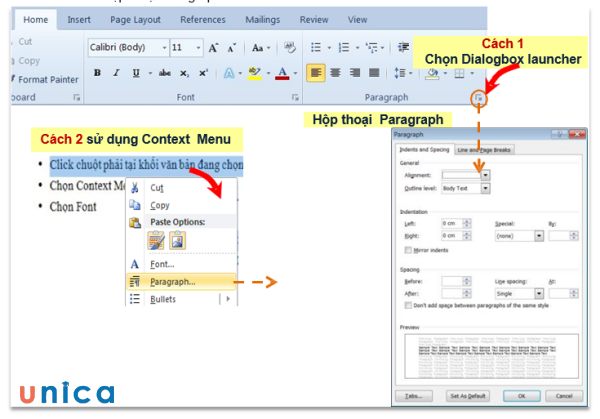Underline the selected text
Viewport: 600px width, 419px height.
tap(136, 73)
